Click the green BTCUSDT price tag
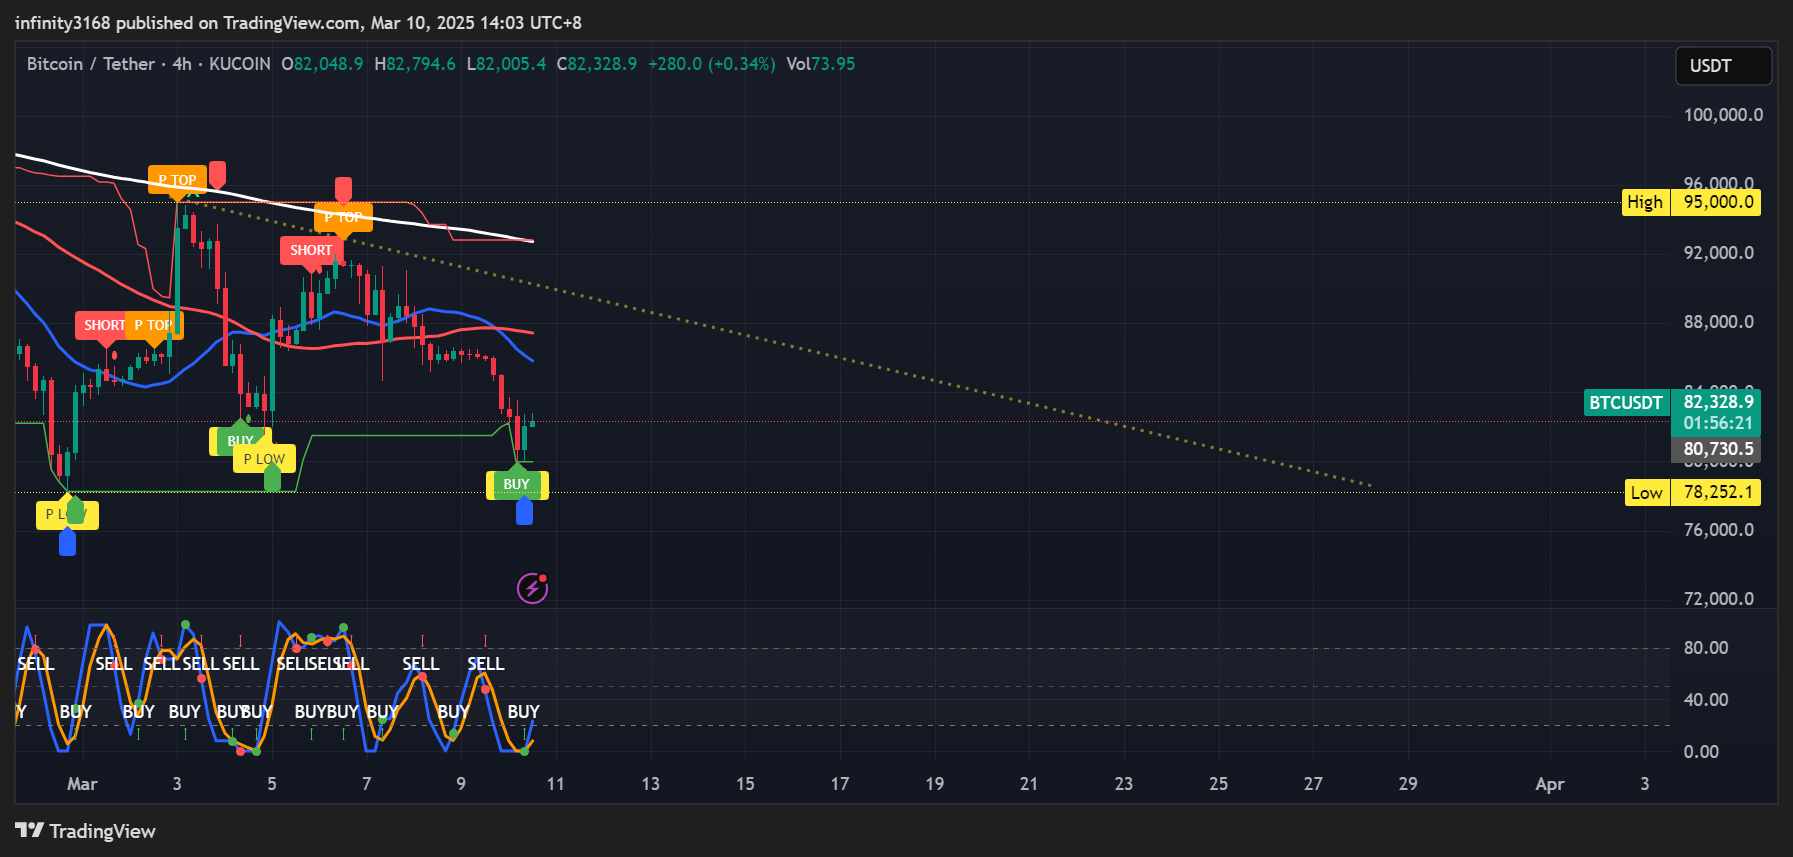The height and width of the screenshot is (857, 1793). pos(1626,403)
